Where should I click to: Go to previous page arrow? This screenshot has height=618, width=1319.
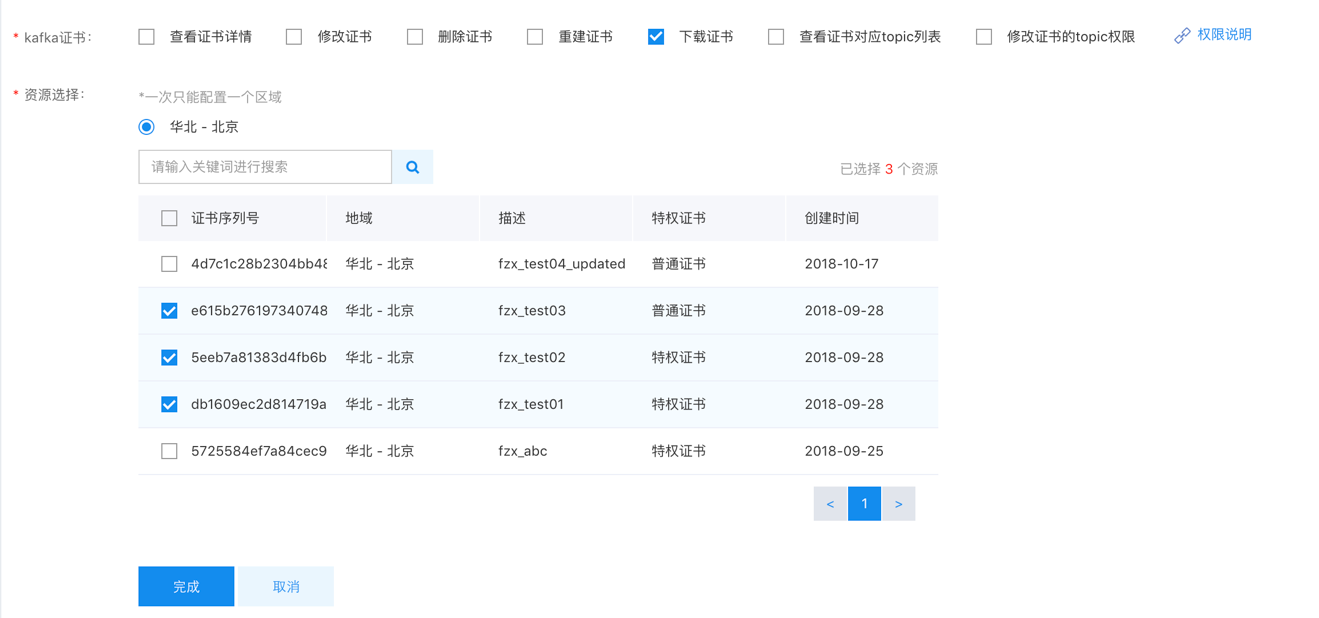[830, 504]
